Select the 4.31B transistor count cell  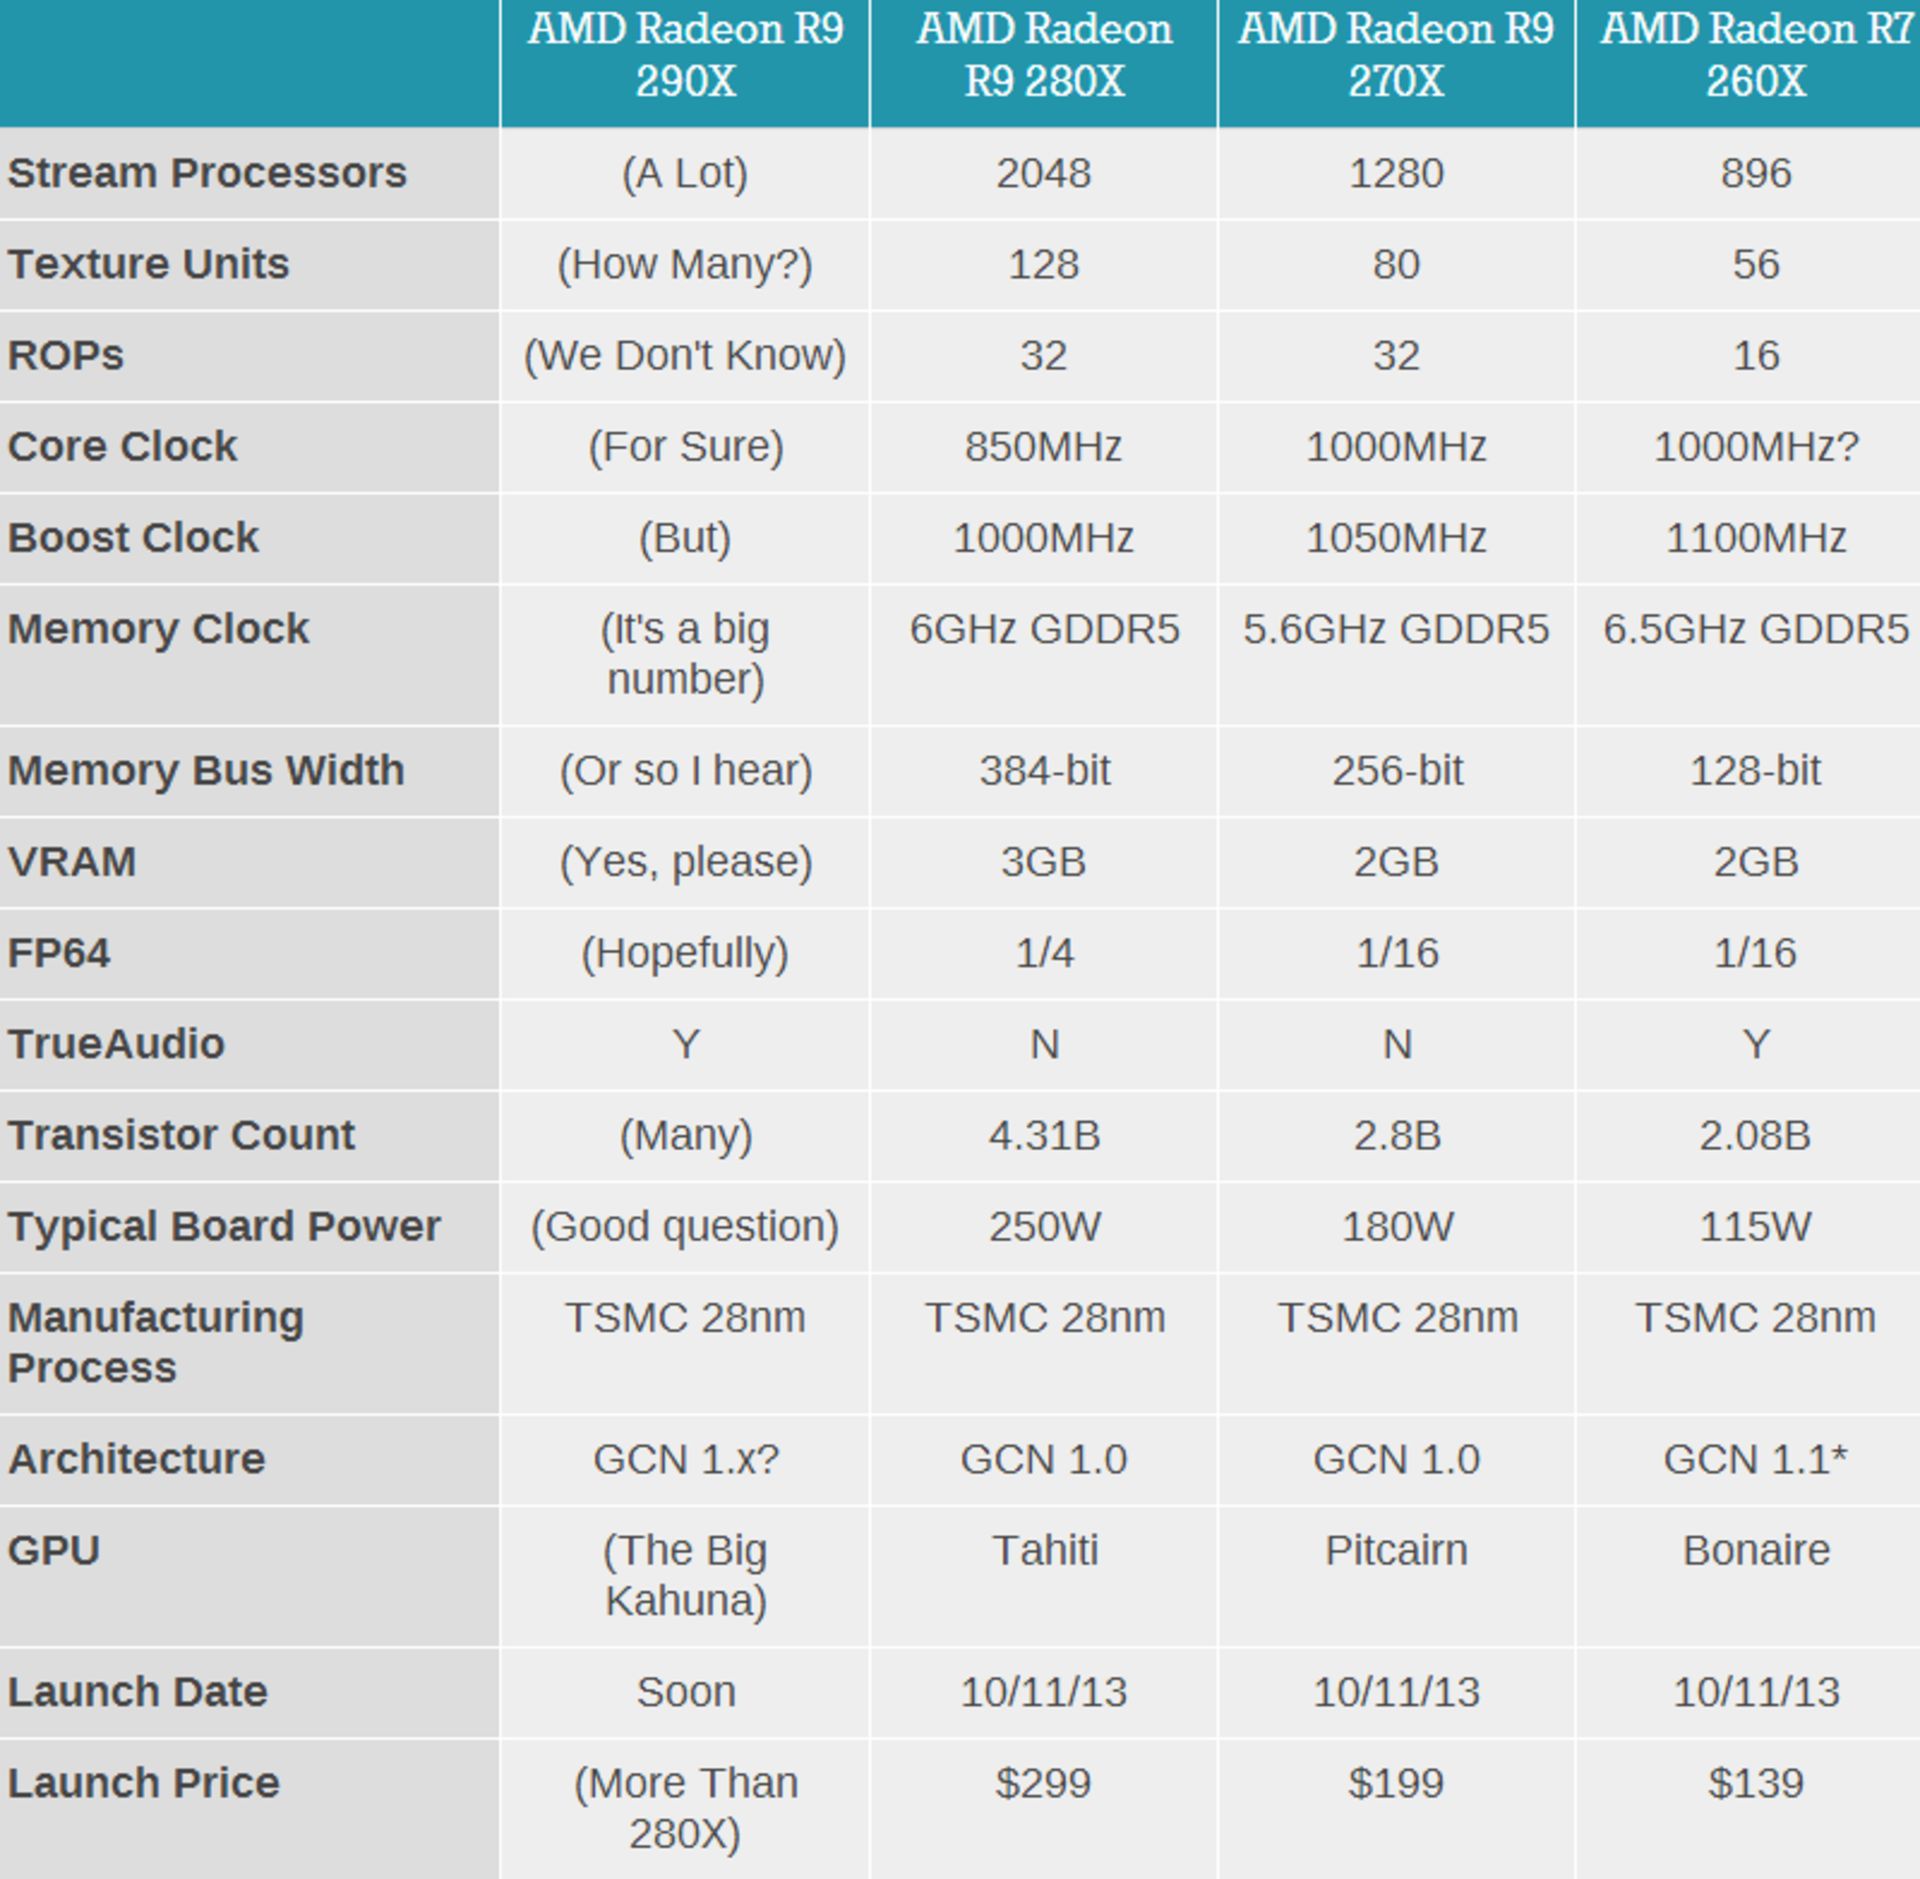pos(1044,1135)
